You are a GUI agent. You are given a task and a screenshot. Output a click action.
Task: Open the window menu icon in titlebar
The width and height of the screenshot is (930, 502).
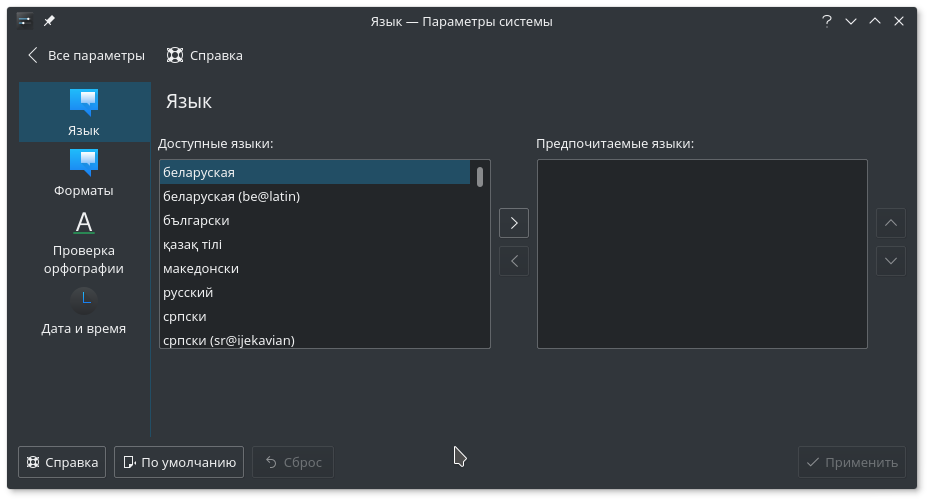click(24, 21)
